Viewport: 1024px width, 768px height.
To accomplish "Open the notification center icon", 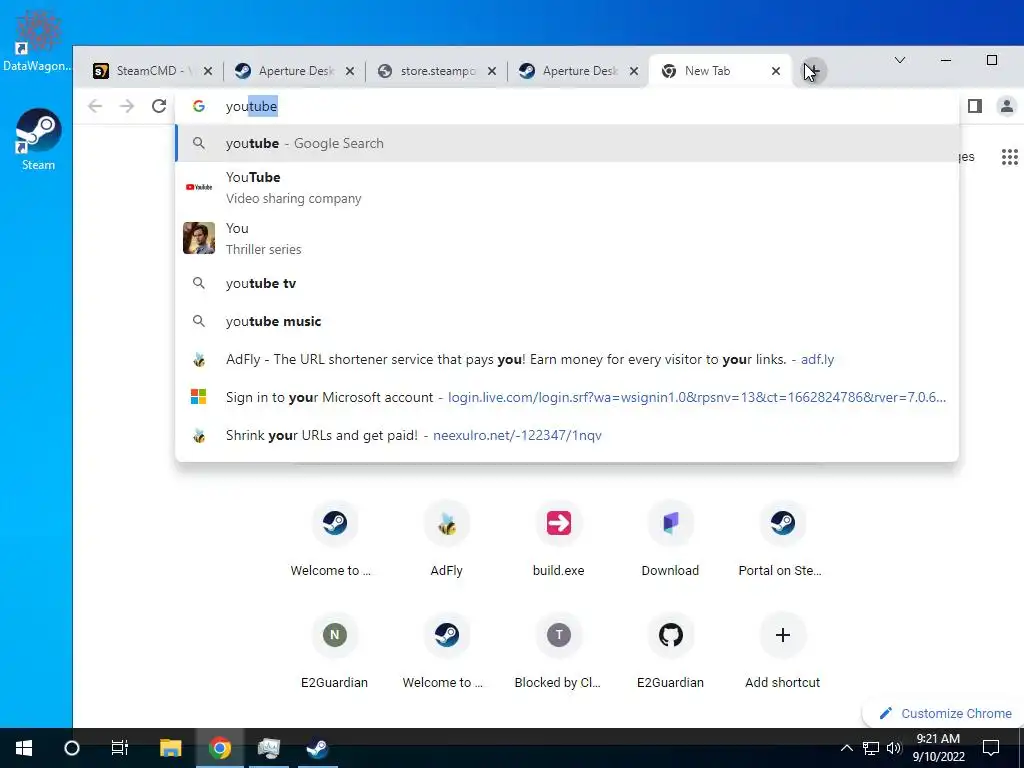I will (x=991, y=748).
